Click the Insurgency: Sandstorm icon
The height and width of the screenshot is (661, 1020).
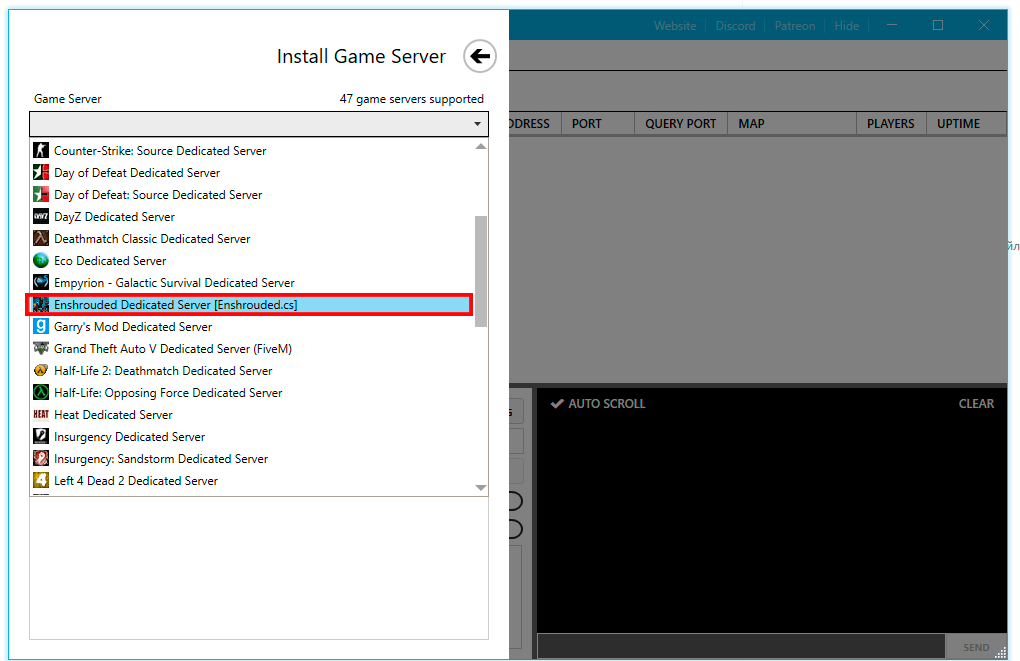point(41,459)
